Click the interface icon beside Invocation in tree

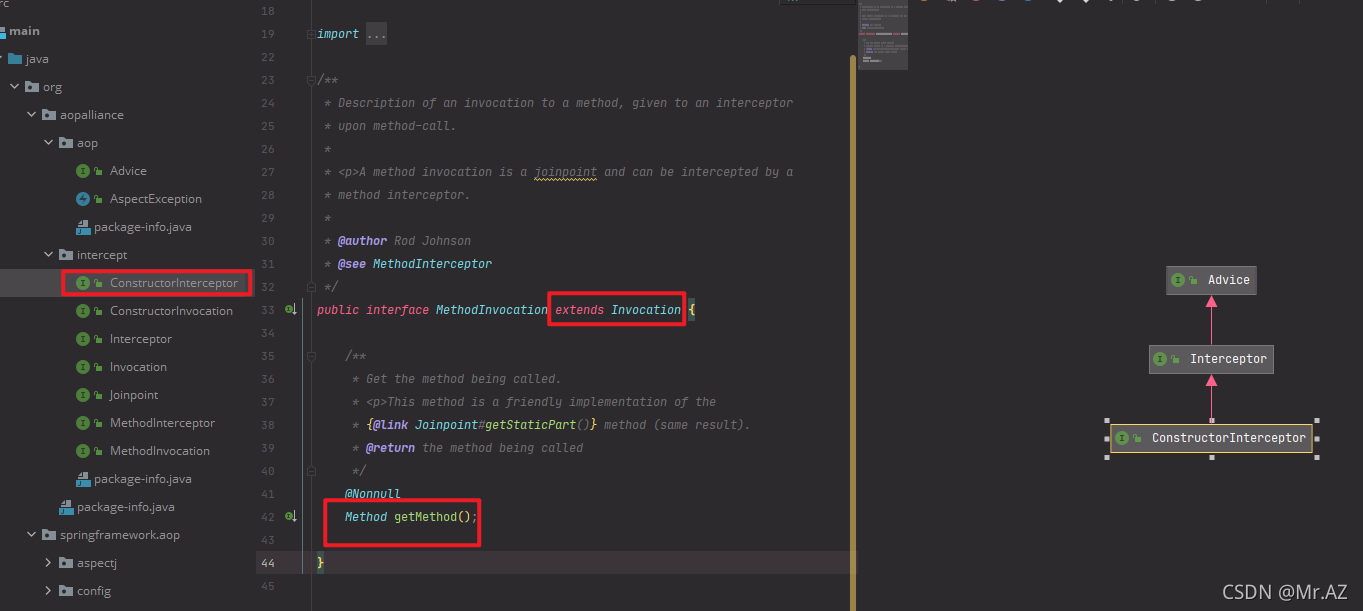[83, 367]
